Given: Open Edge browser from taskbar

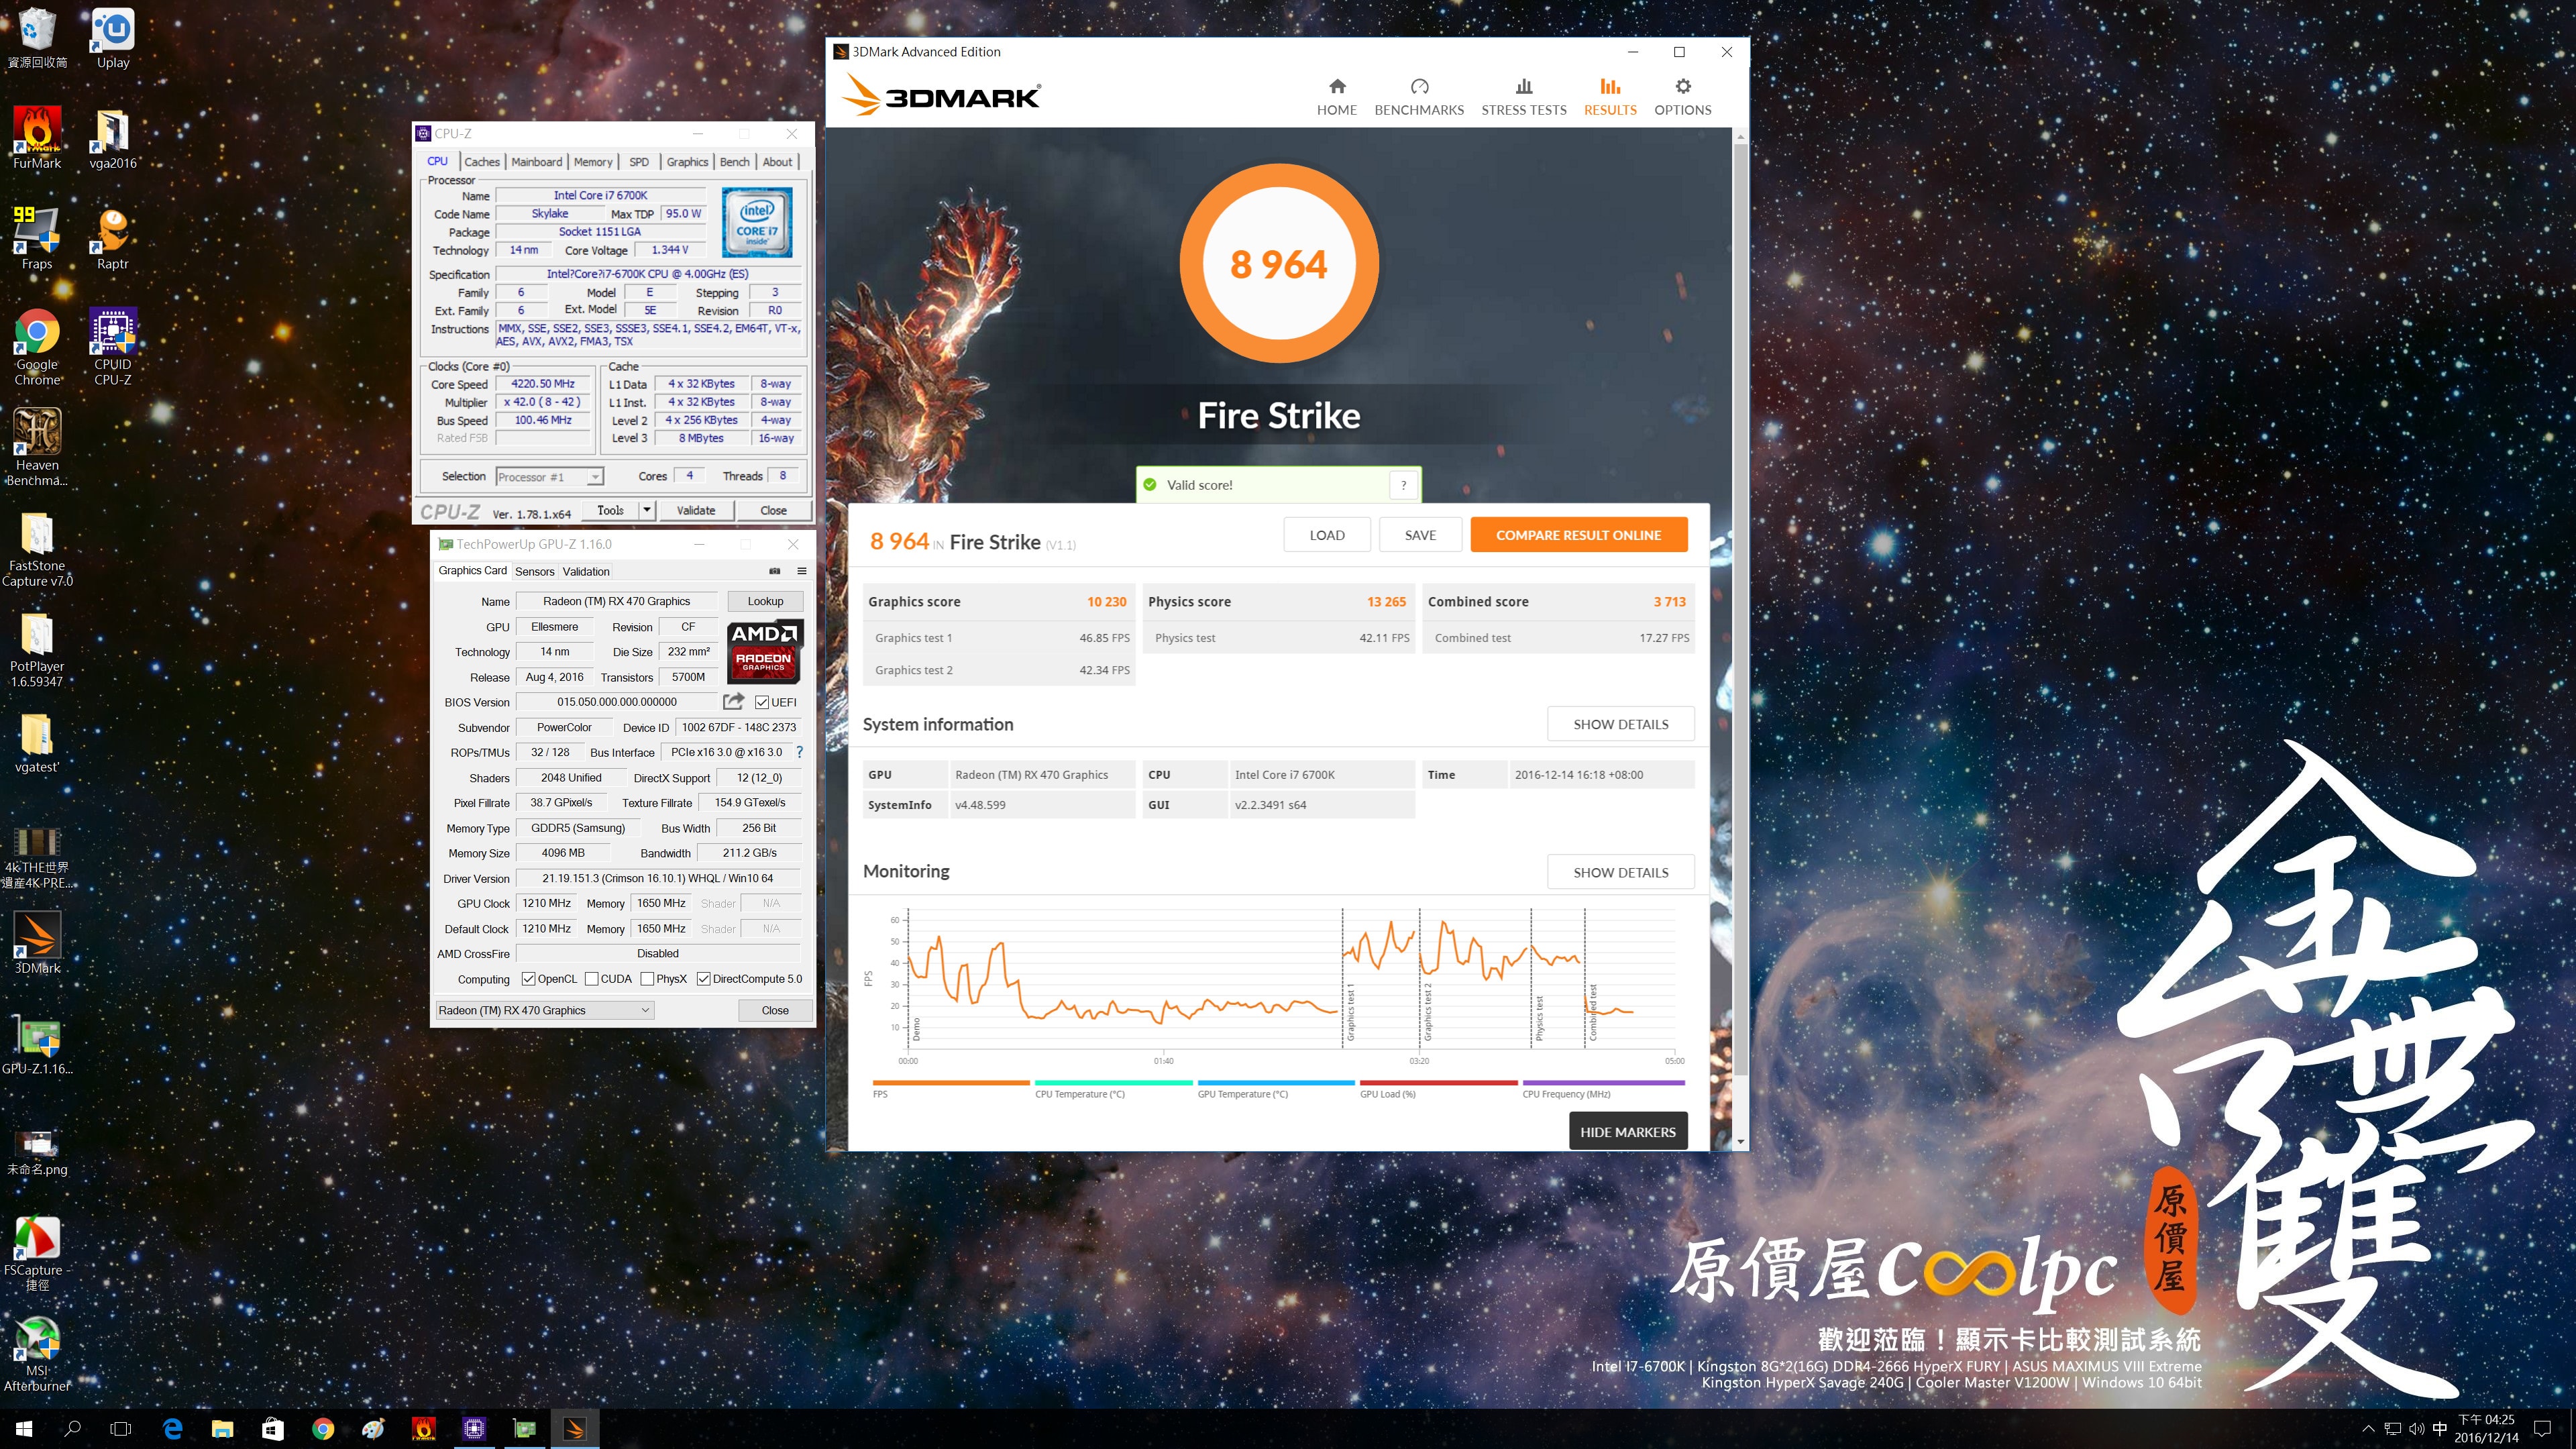Looking at the screenshot, I should click(x=172, y=1428).
